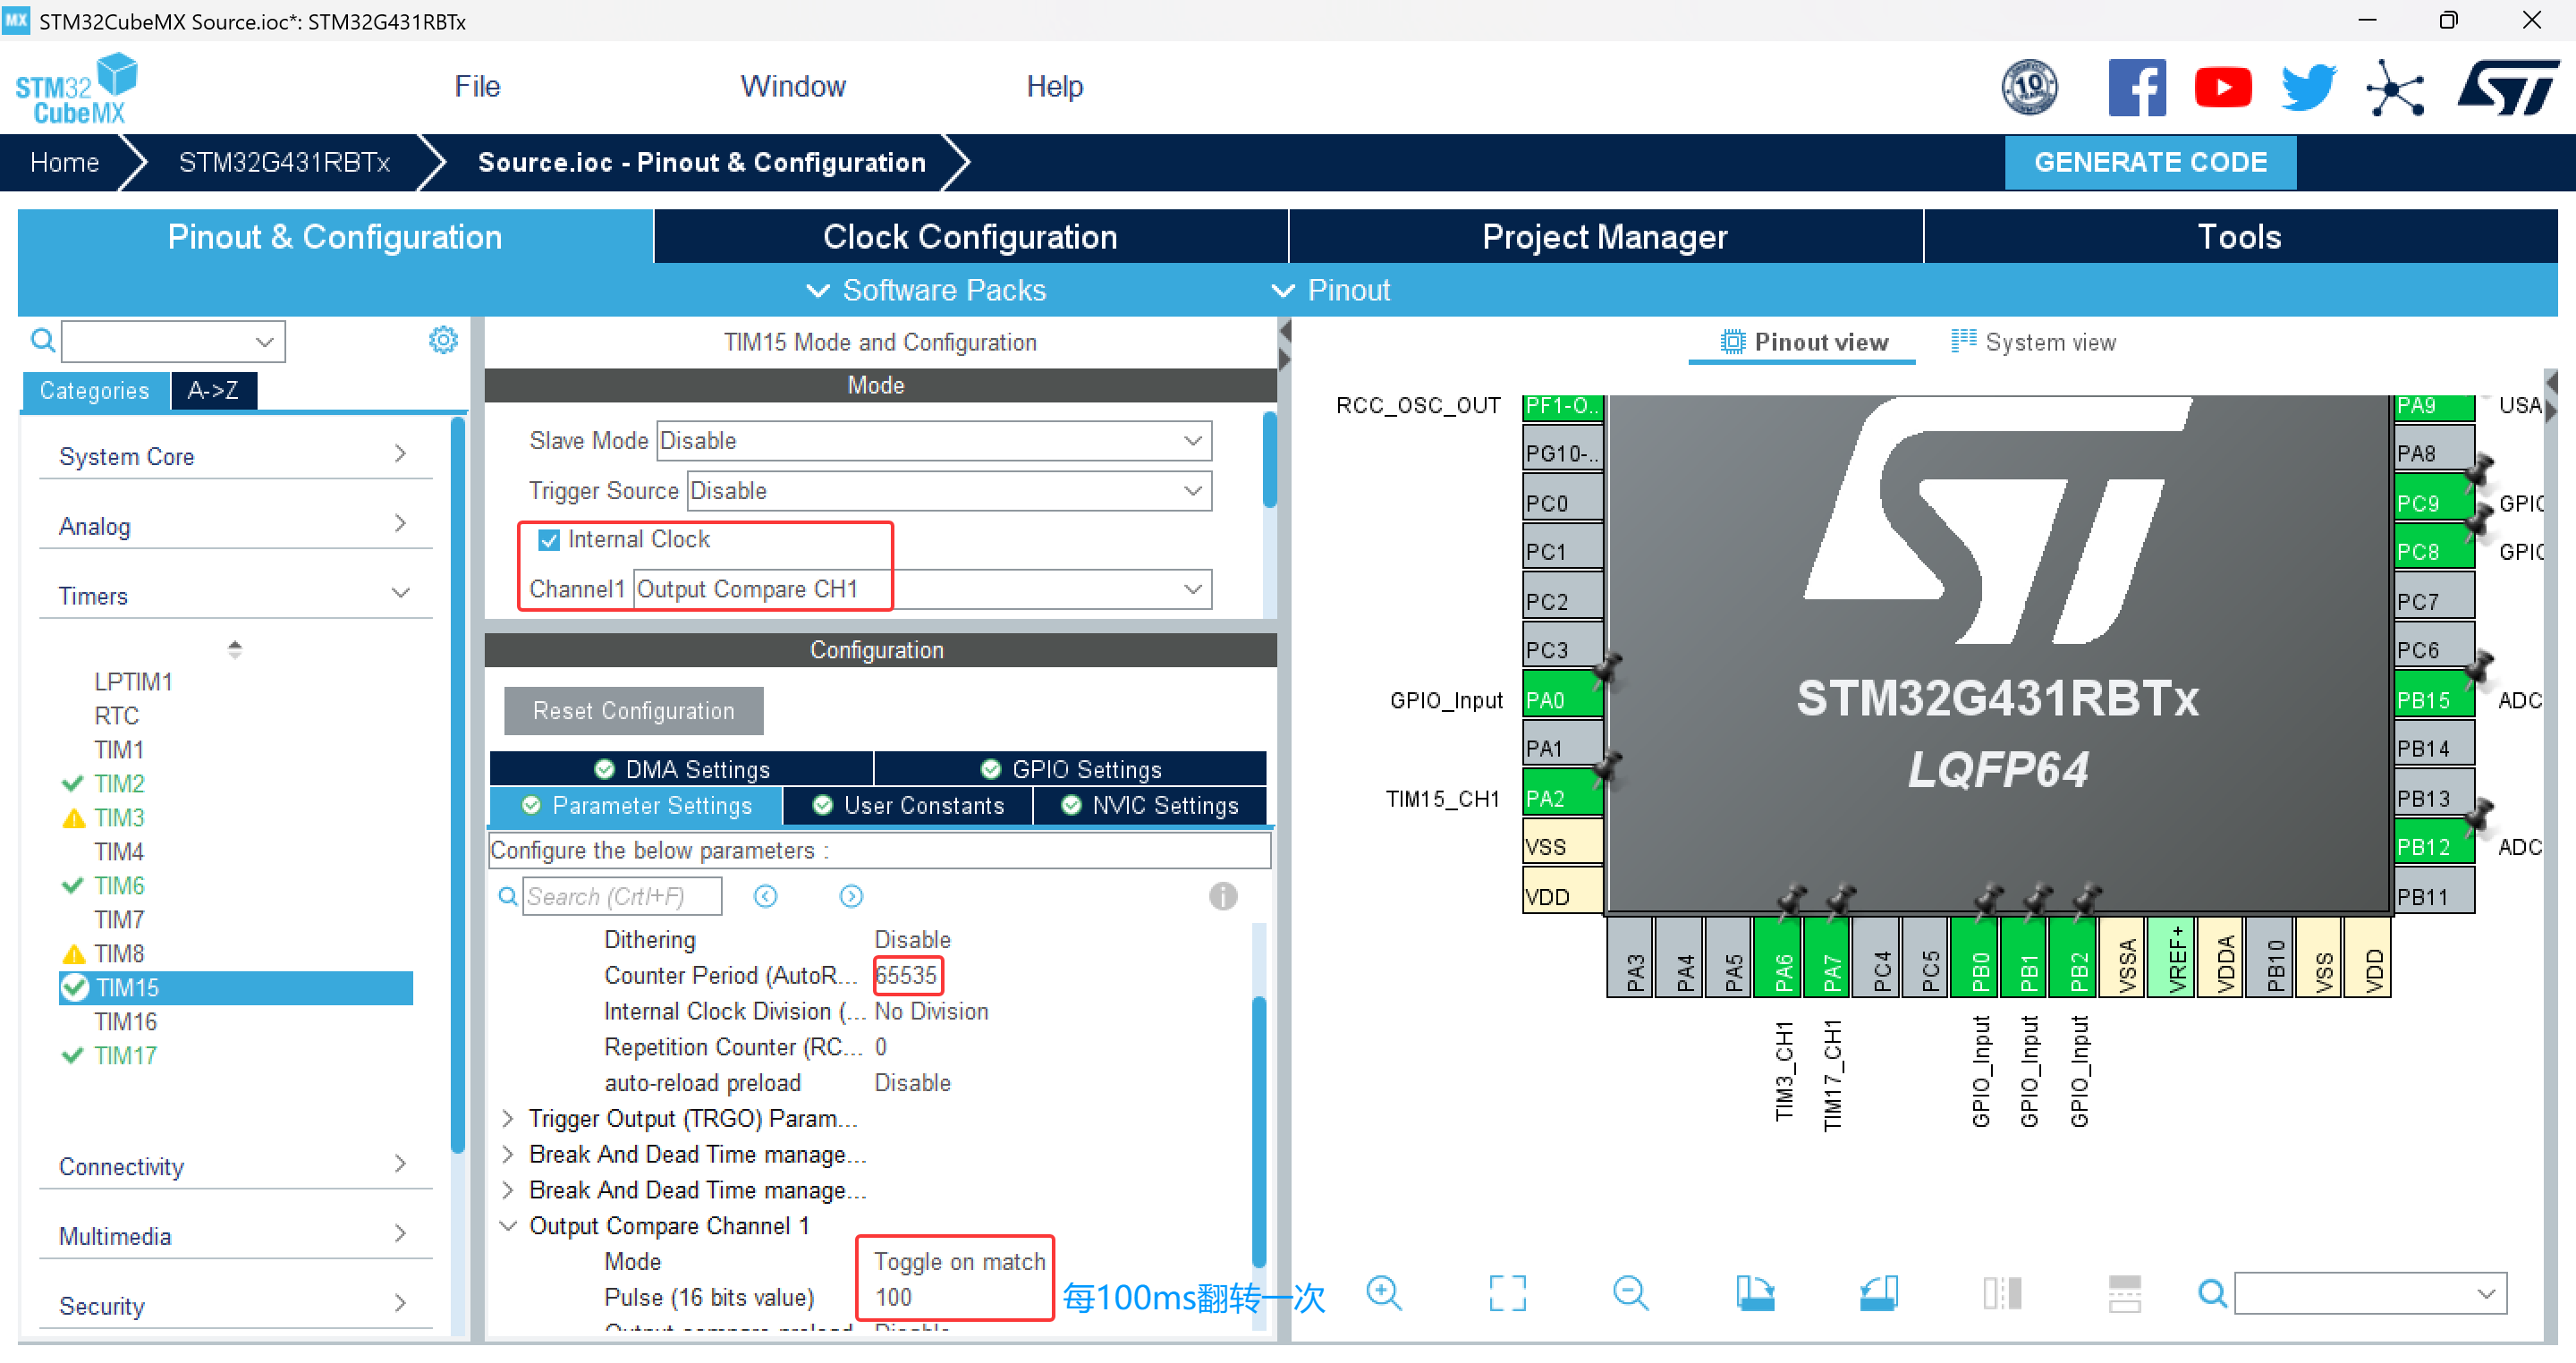The image size is (2576, 1363).
Task: Click the ST logo in header
Action: coord(2508,88)
